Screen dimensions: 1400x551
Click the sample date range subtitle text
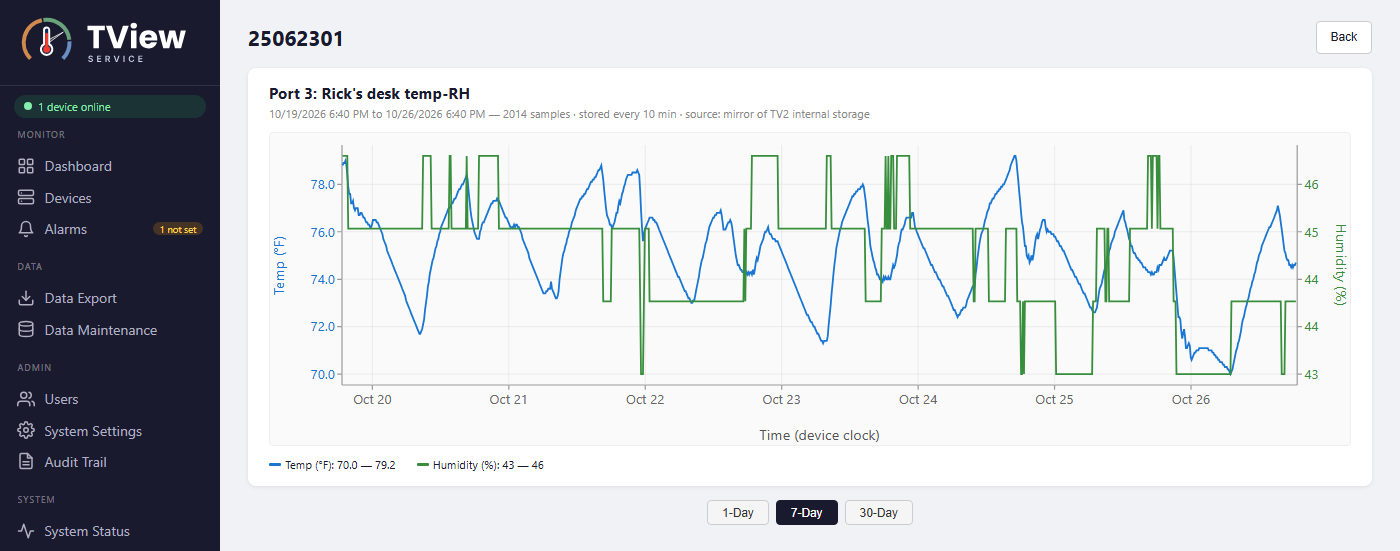tap(569, 114)
